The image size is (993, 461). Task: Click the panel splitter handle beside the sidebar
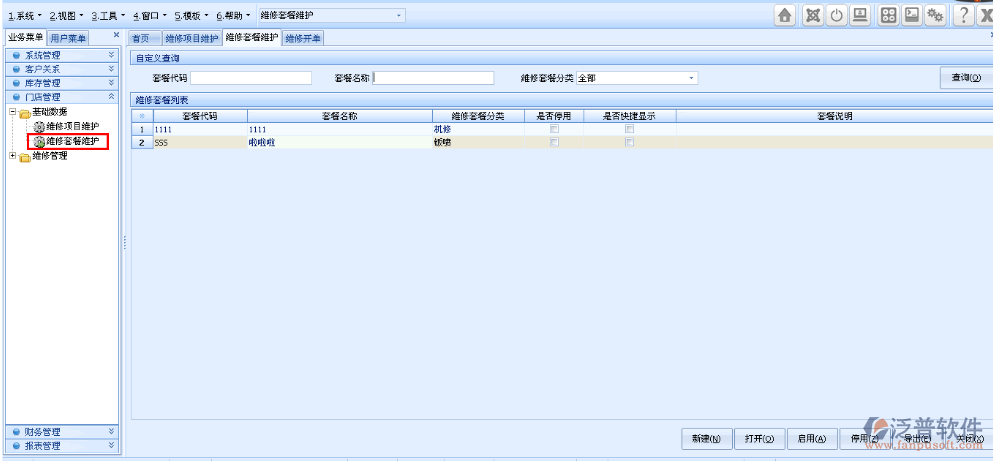[x=125, y=243]
